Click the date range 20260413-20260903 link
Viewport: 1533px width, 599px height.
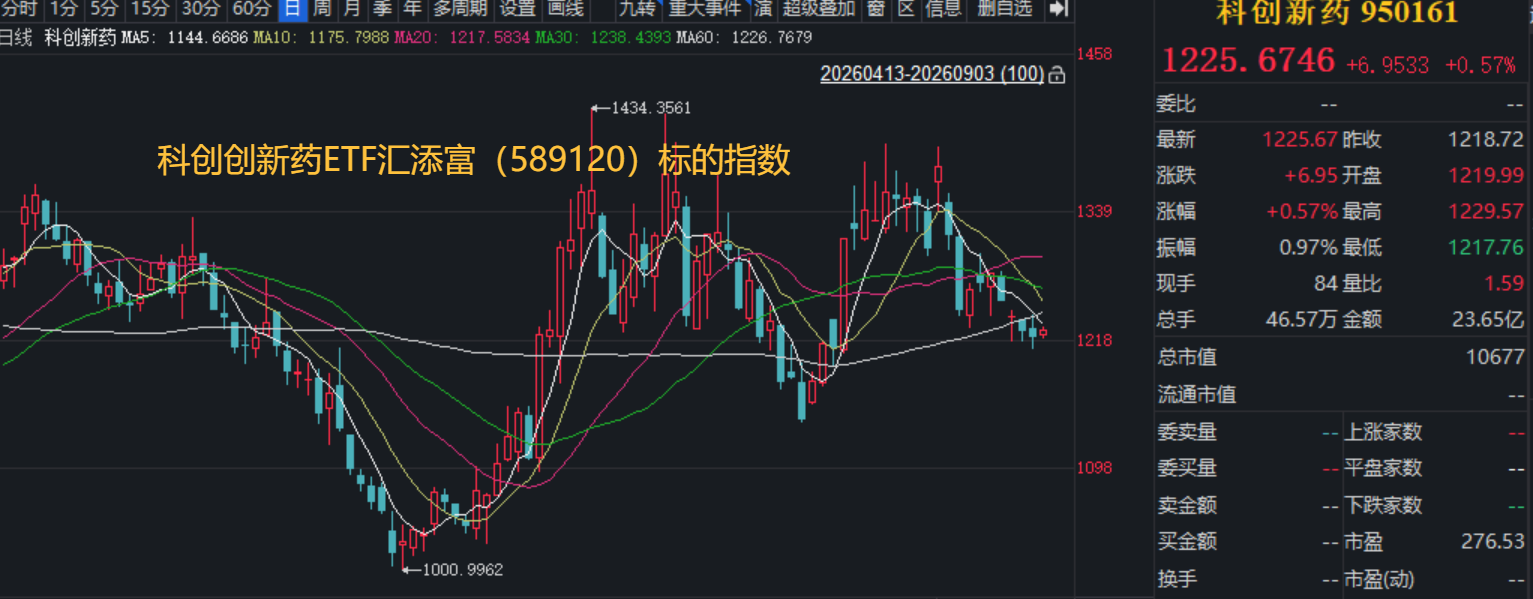(x=932, y=74)
